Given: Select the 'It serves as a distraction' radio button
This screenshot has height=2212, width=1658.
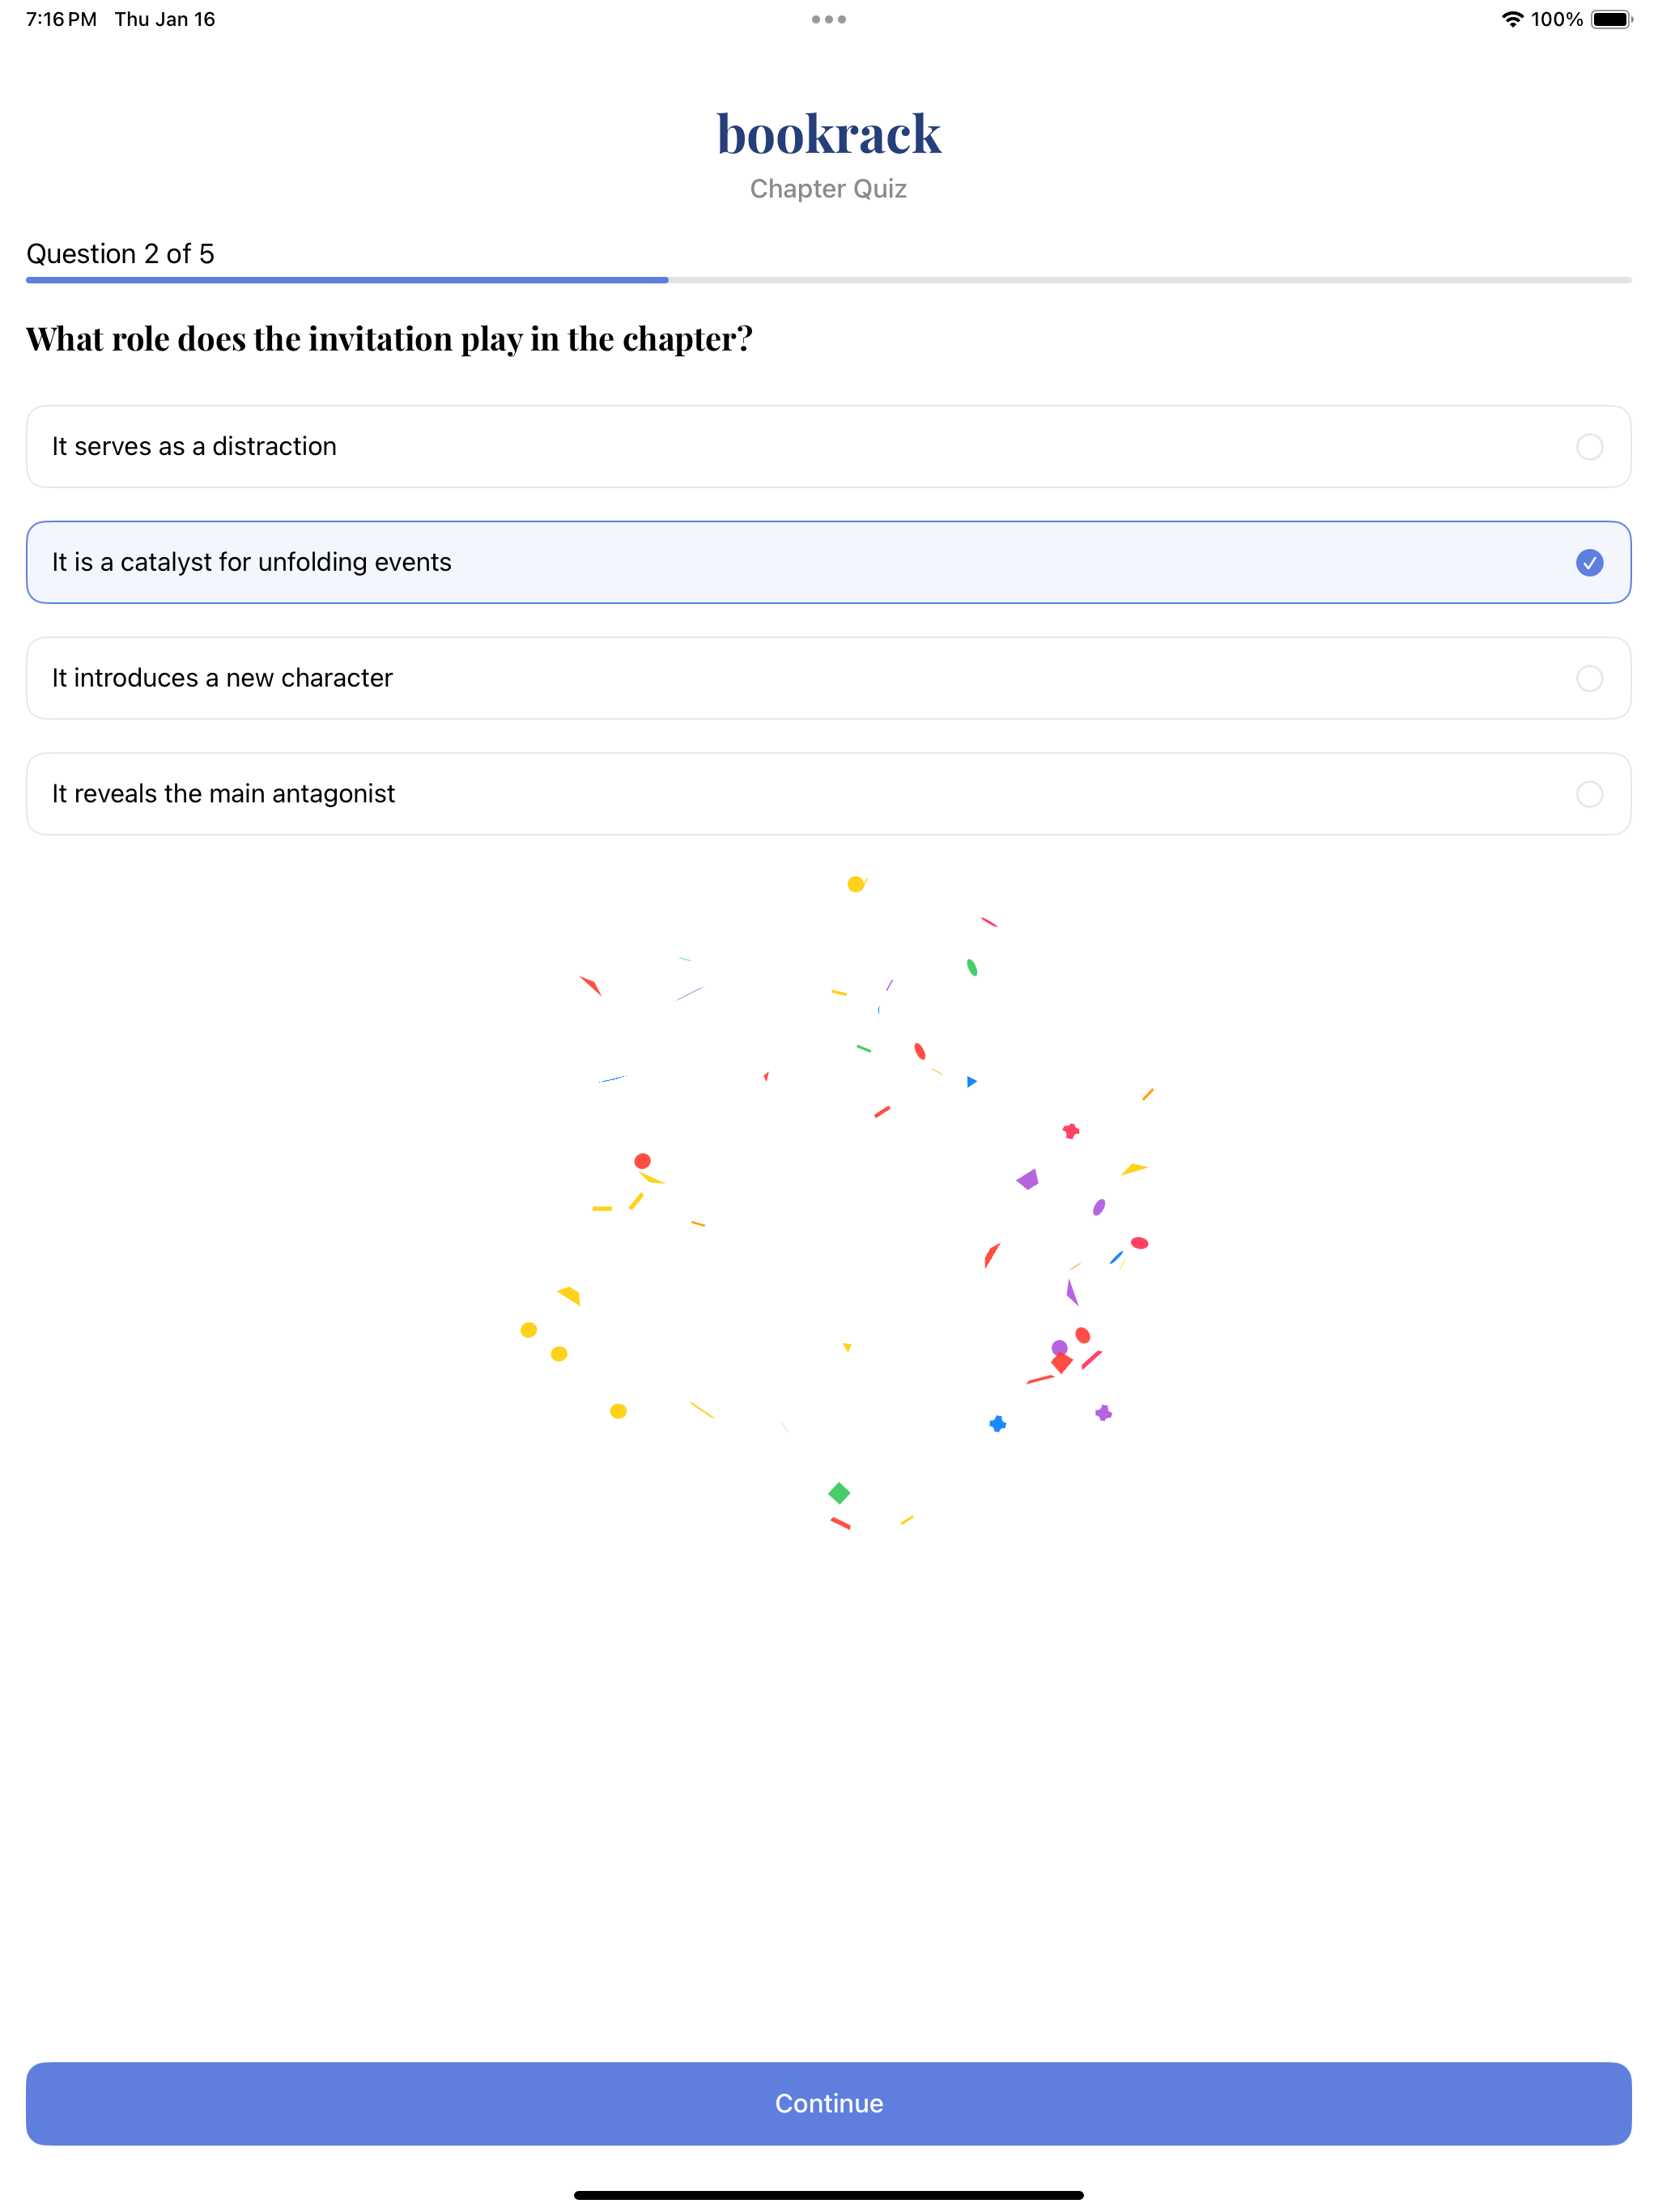Looking at the screenshot, I should tap(1588, 447).
